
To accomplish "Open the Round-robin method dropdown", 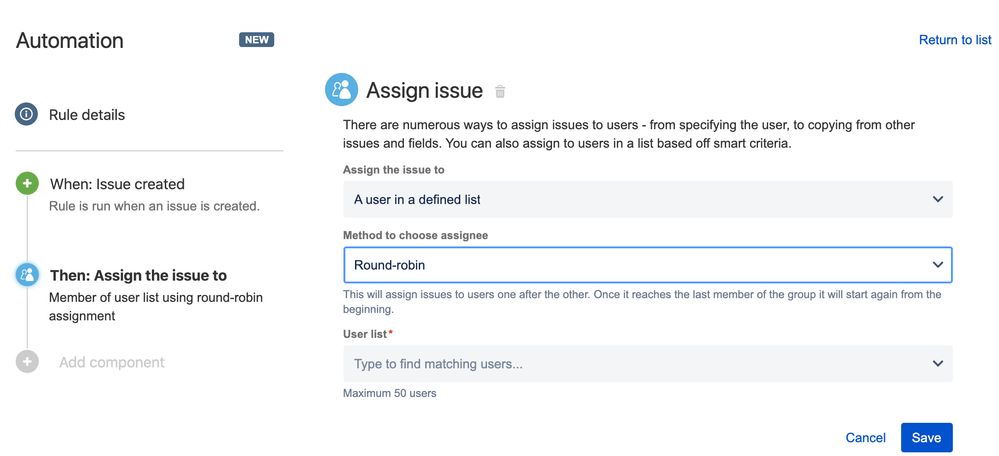I will pos(647,265).
